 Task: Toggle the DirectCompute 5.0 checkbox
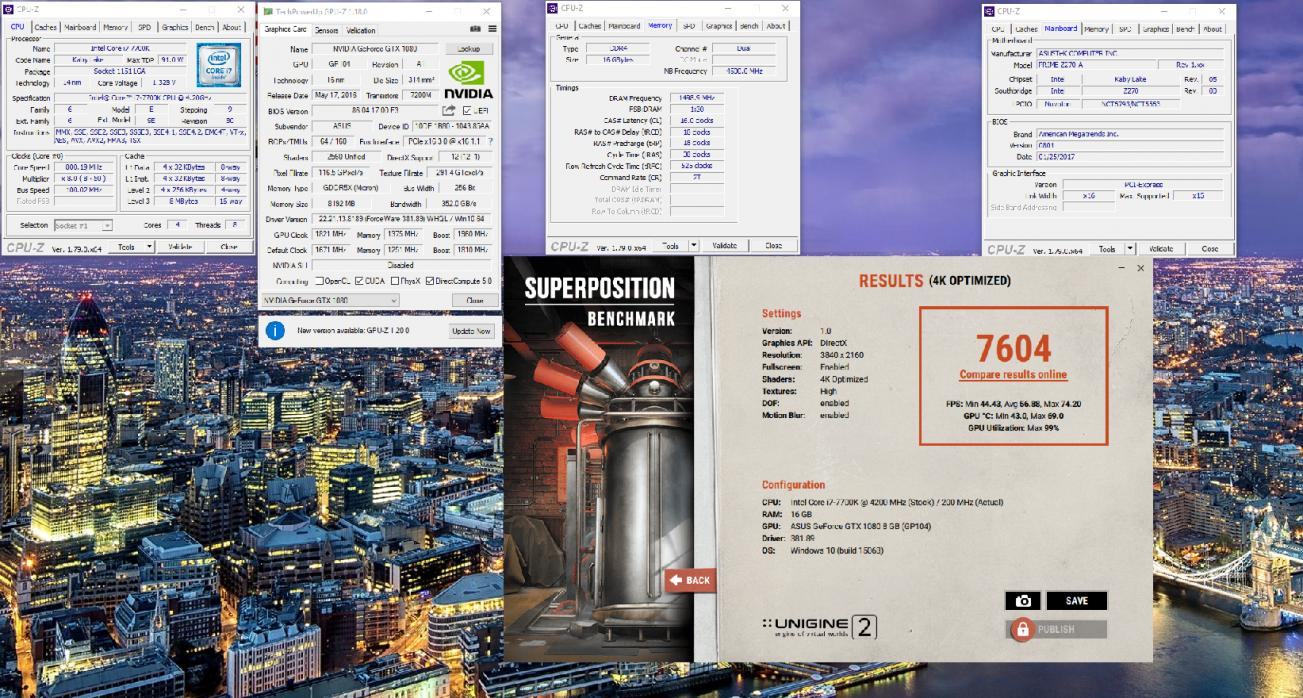(430, 281)
